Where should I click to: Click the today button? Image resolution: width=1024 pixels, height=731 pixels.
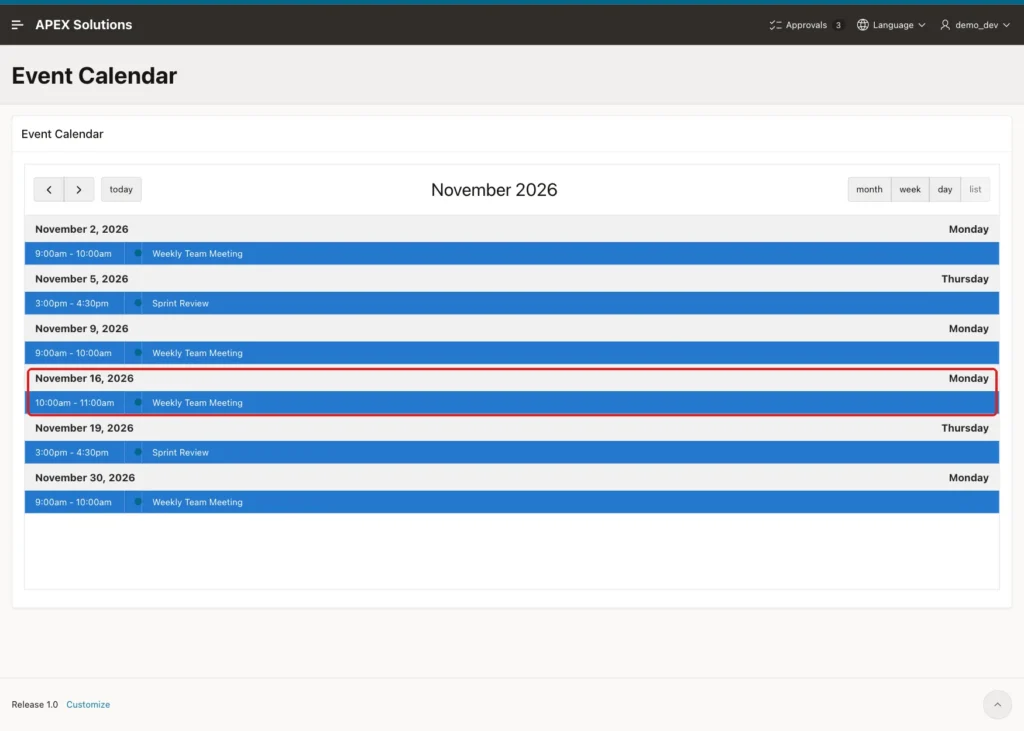[x=121, y=189]
